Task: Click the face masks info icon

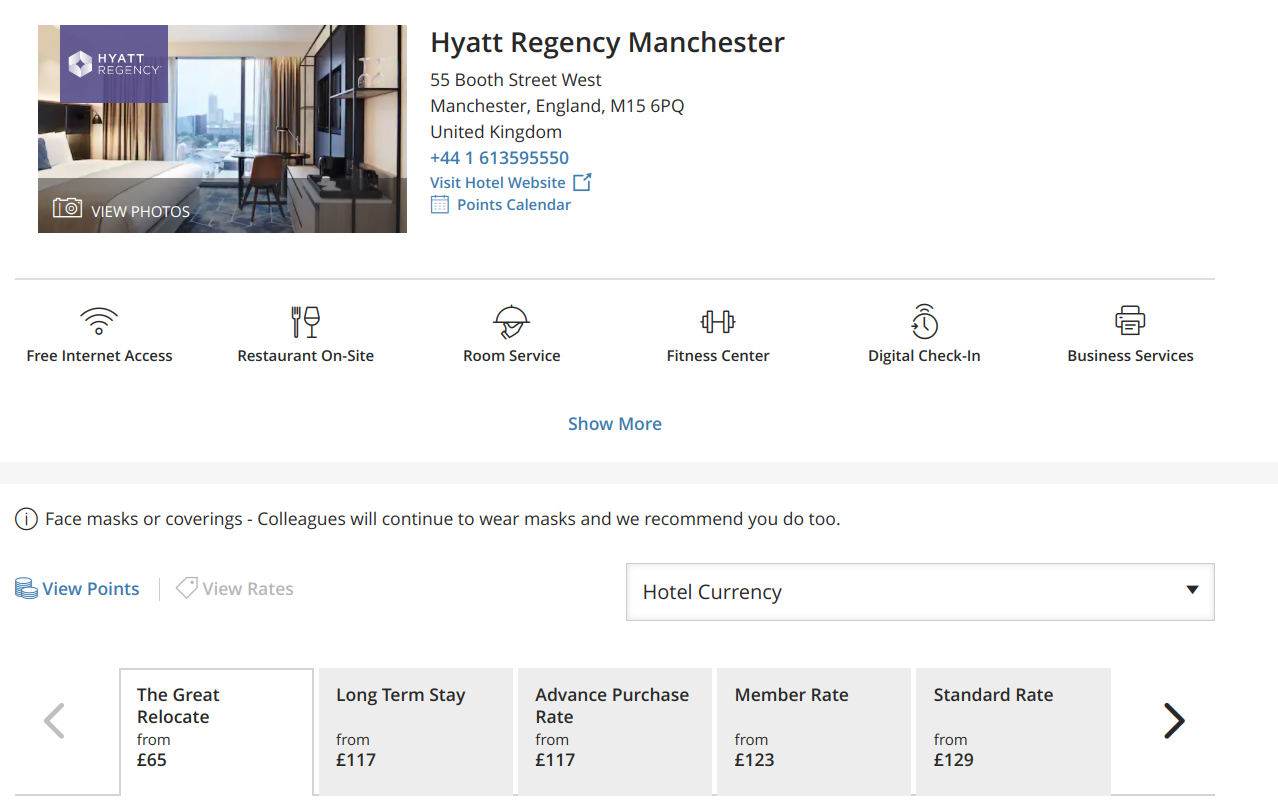Action: pos(27,519)
